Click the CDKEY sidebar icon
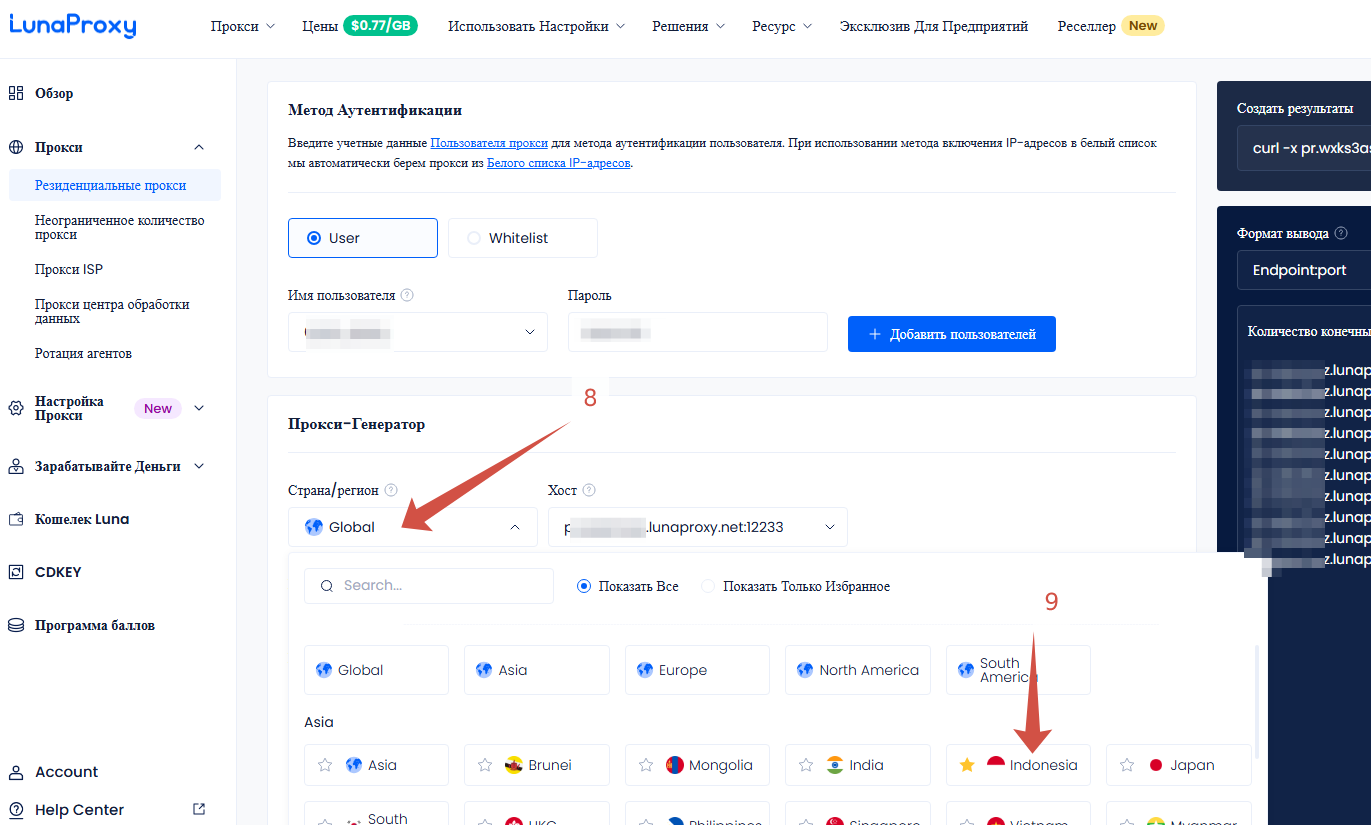 [16, 572]
